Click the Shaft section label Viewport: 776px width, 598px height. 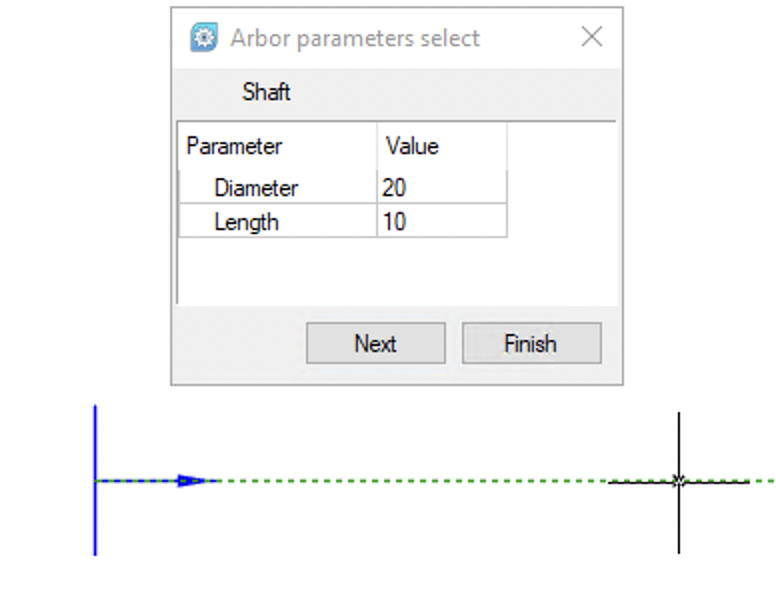pos(266,93)
